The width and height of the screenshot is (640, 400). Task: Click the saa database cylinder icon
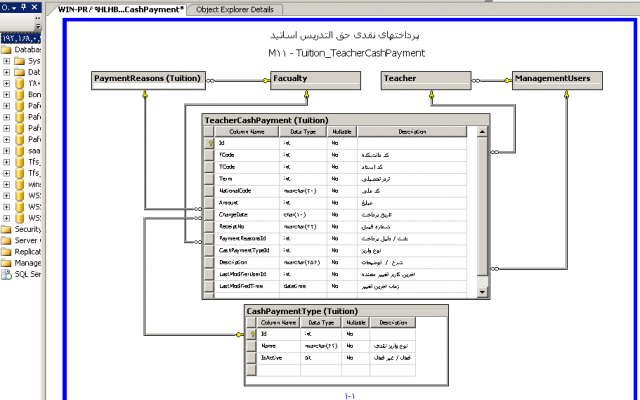pyautogui.click(x=19, y=151)
